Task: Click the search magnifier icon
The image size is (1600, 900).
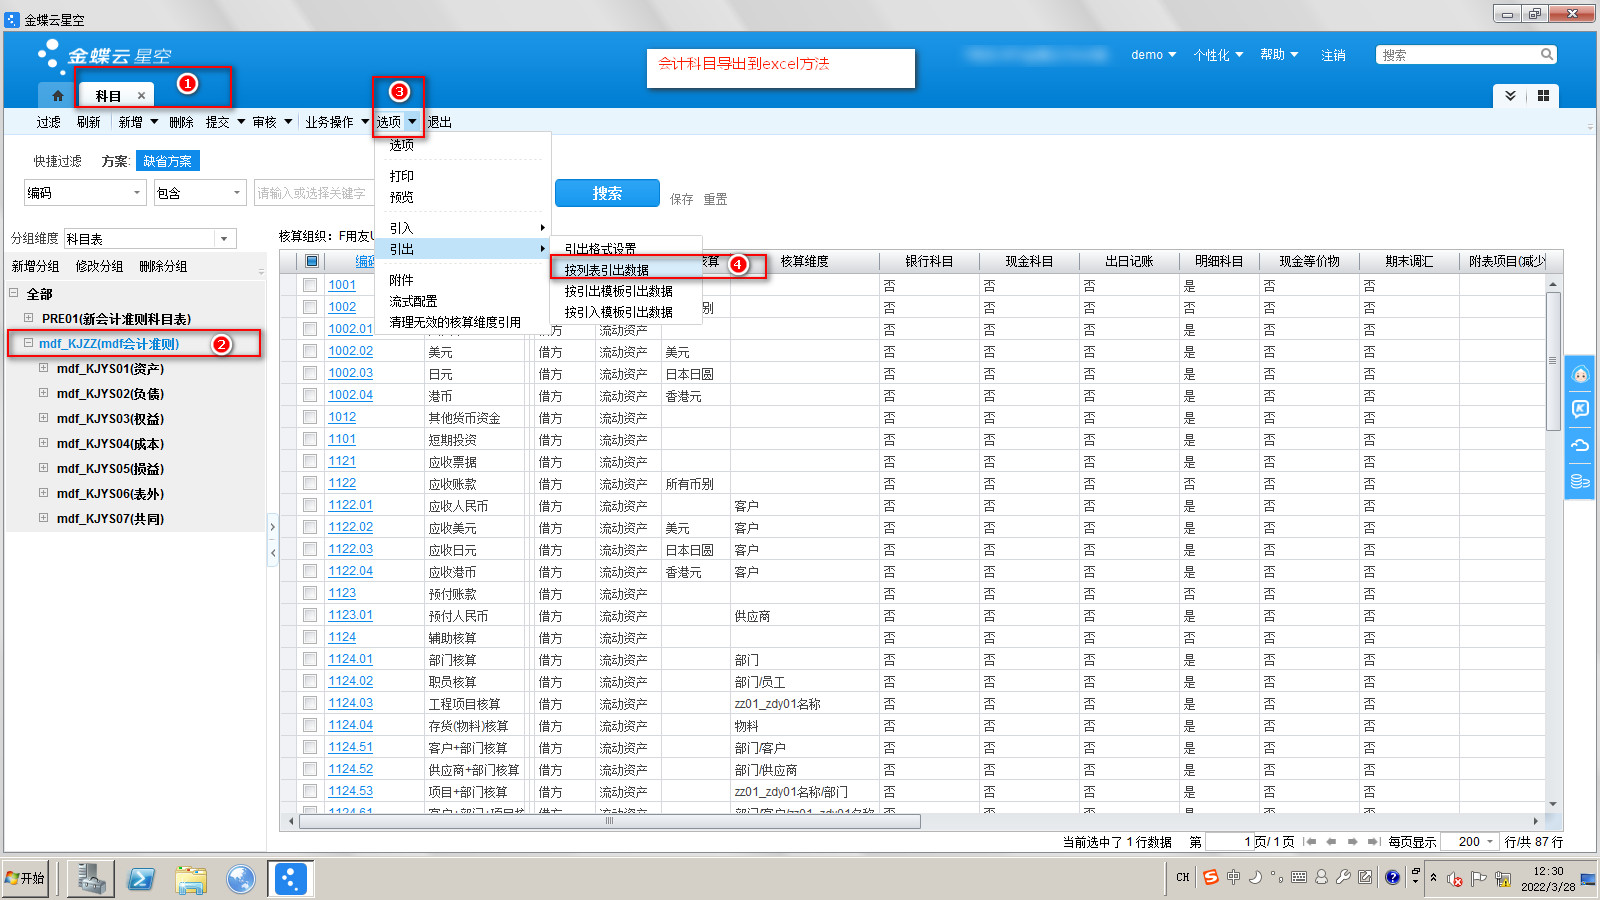Action: tap(1546, 55)
